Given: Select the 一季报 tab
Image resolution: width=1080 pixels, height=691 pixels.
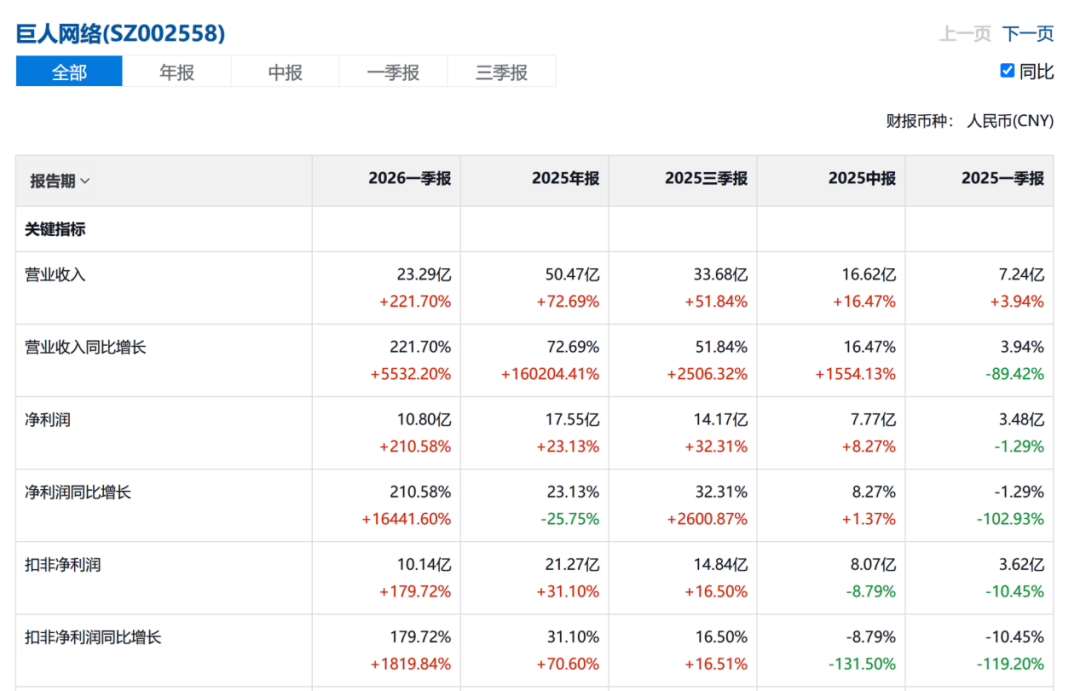Looking at the screenshot, I should pyautogui.click(x=393, y=72).
